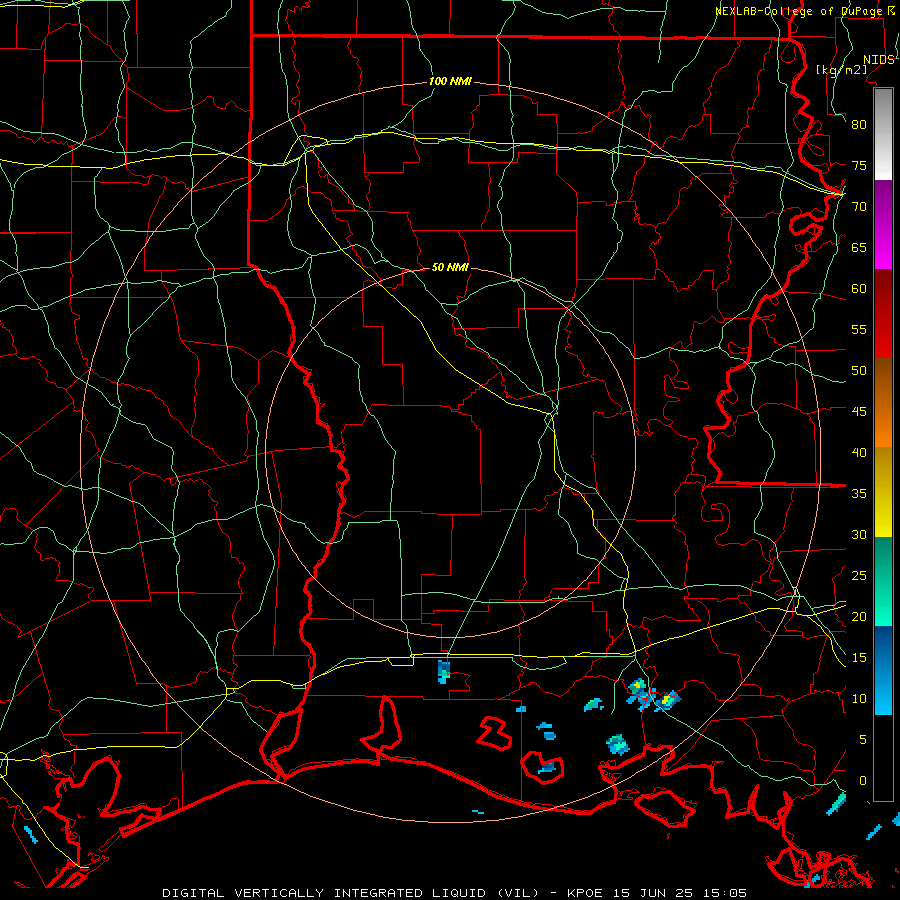The width and height of the screenshot is (900, 900).
Task: Pick the magenta-purple segment of color bar
Action: (x=883, y=224)
